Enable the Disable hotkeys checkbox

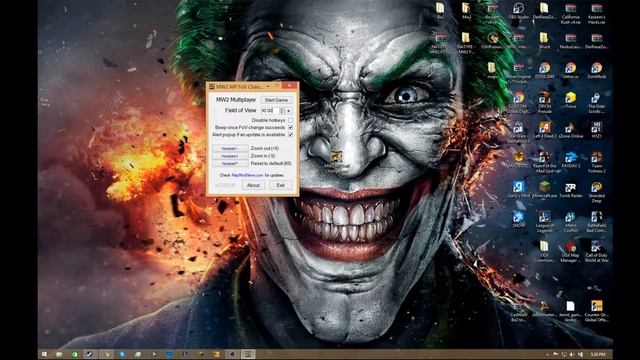point(290,120)
